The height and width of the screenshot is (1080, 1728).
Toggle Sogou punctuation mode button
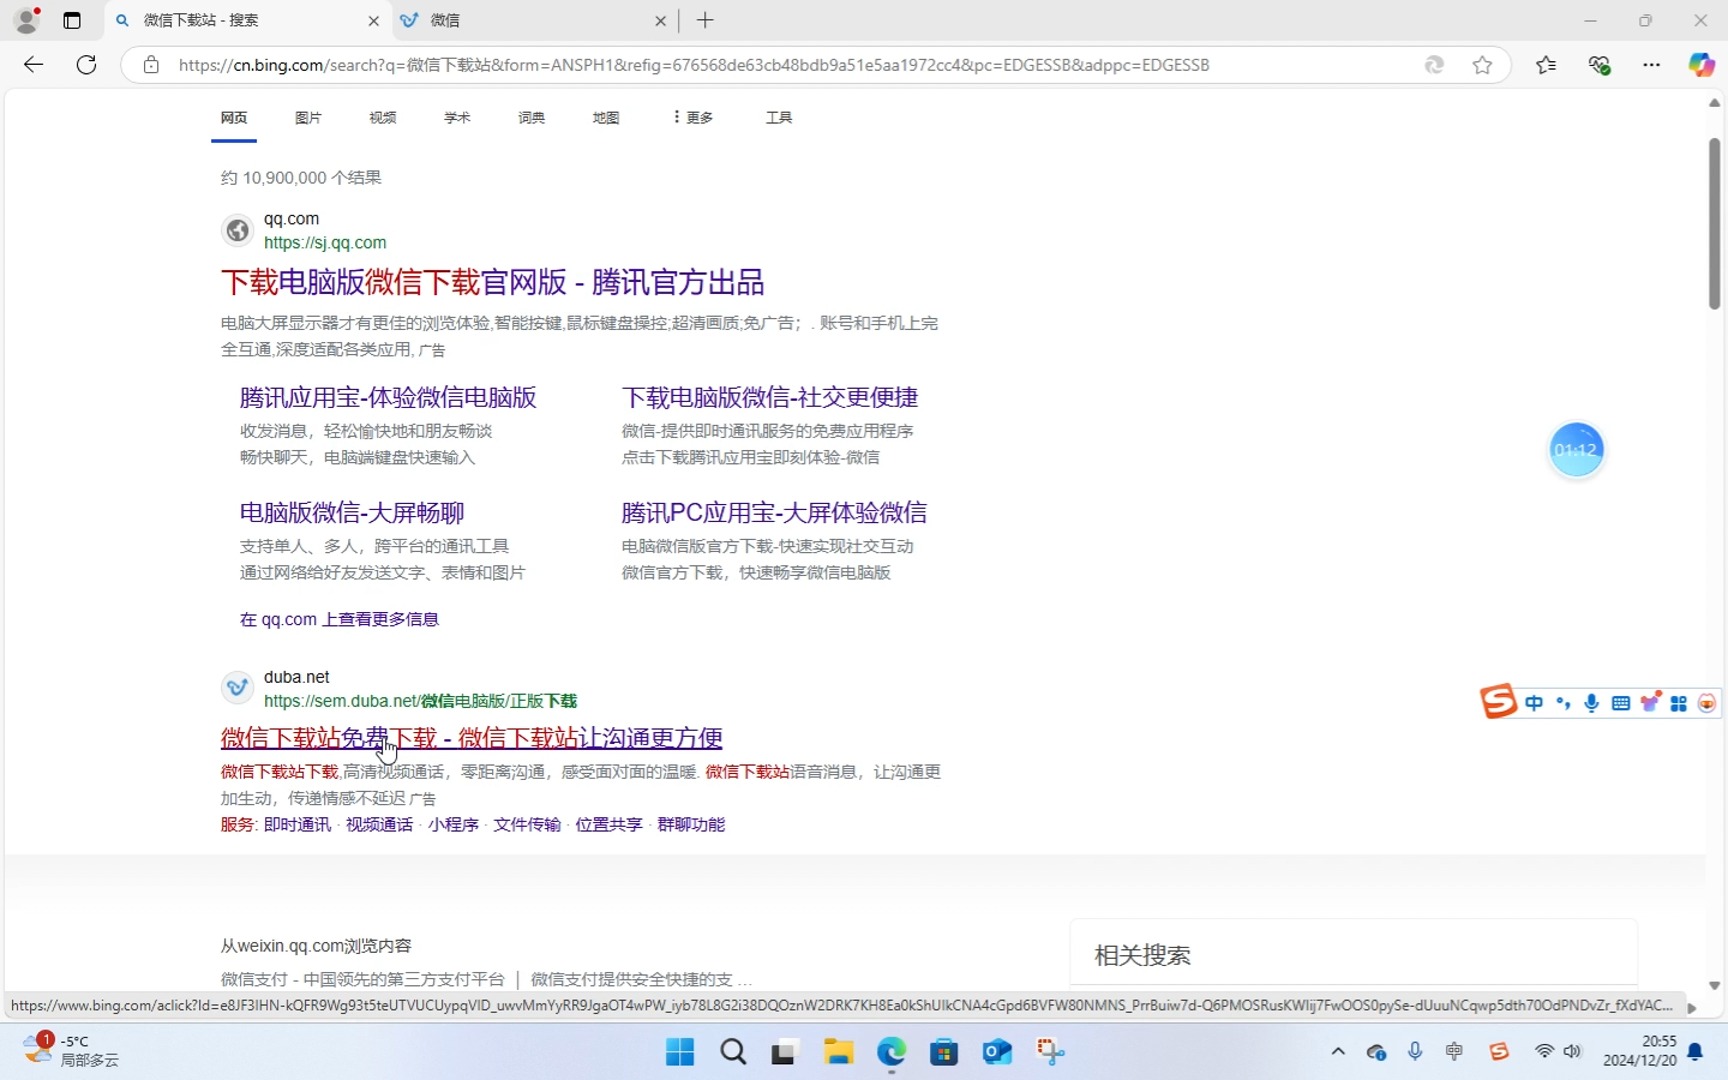(x=1563, y=703)
